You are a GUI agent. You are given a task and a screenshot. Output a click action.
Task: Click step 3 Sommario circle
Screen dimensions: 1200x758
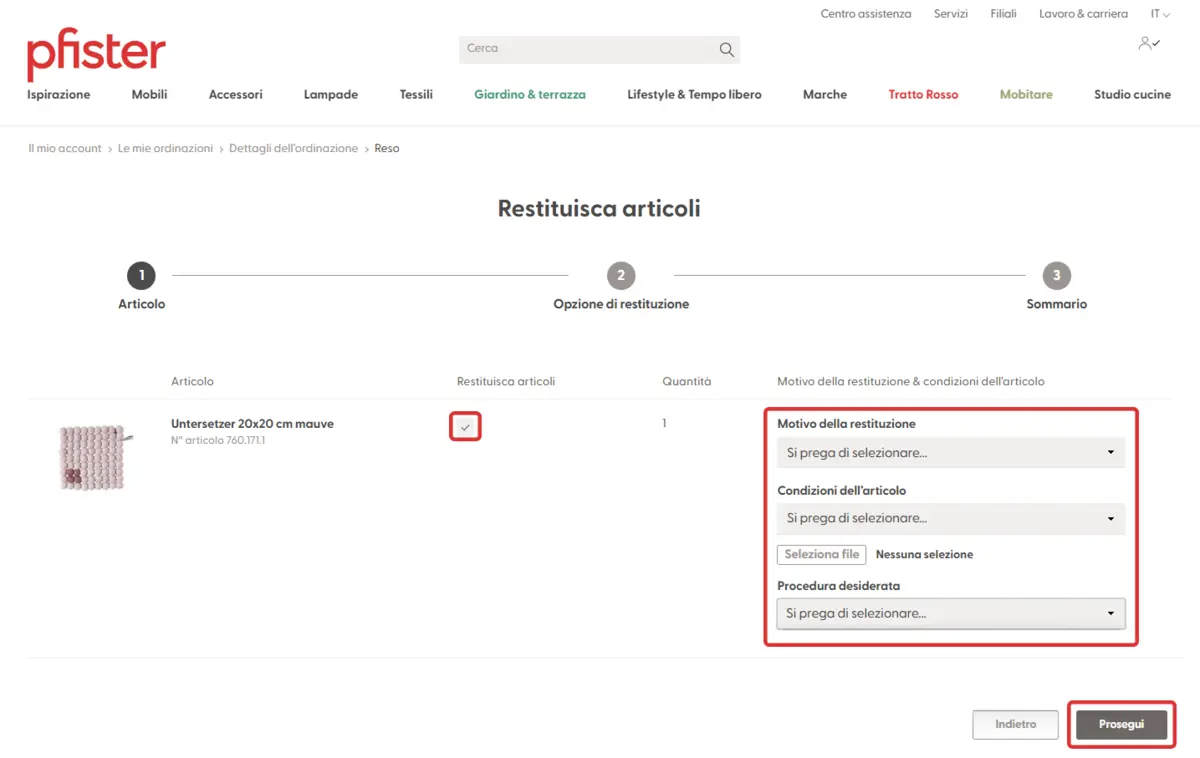(1056, 275)
